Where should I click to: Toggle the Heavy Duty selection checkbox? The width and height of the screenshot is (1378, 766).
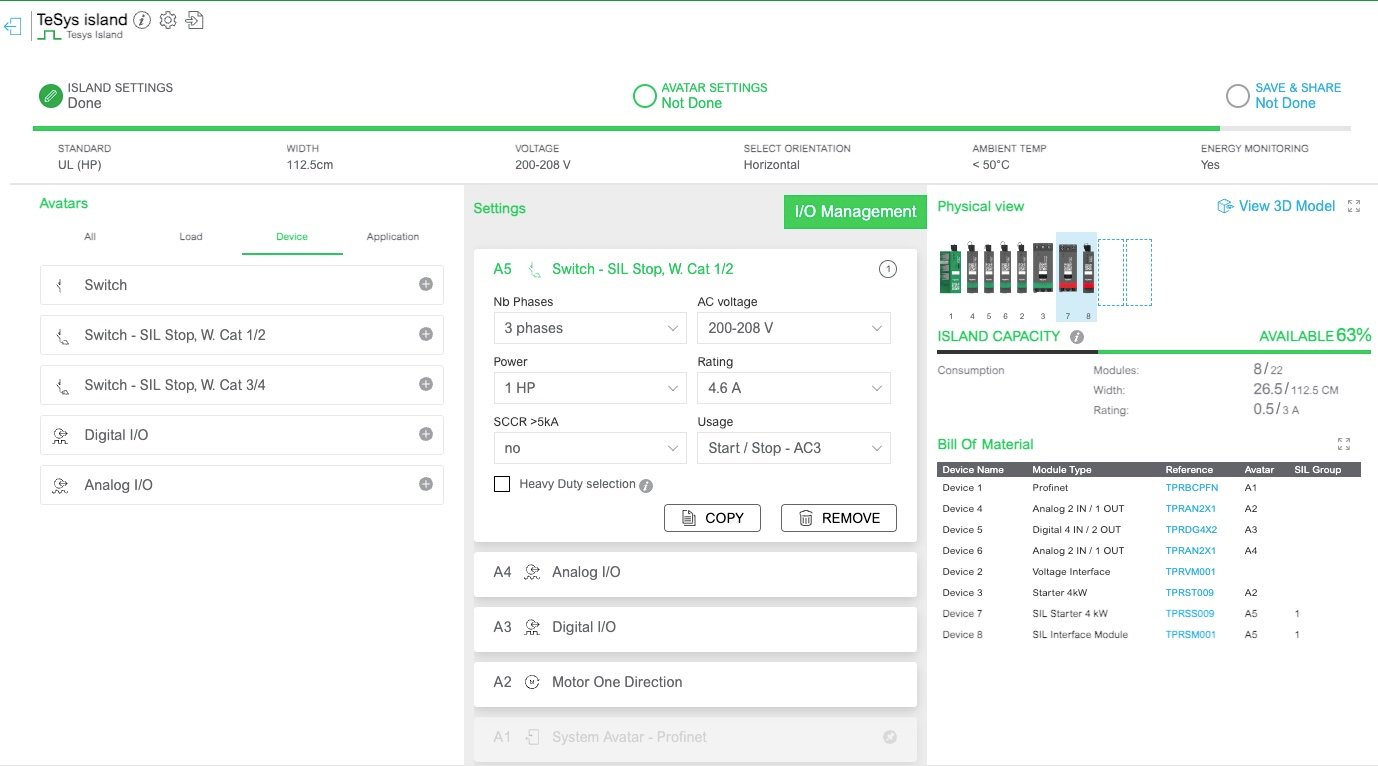click(x=502, y=484)
